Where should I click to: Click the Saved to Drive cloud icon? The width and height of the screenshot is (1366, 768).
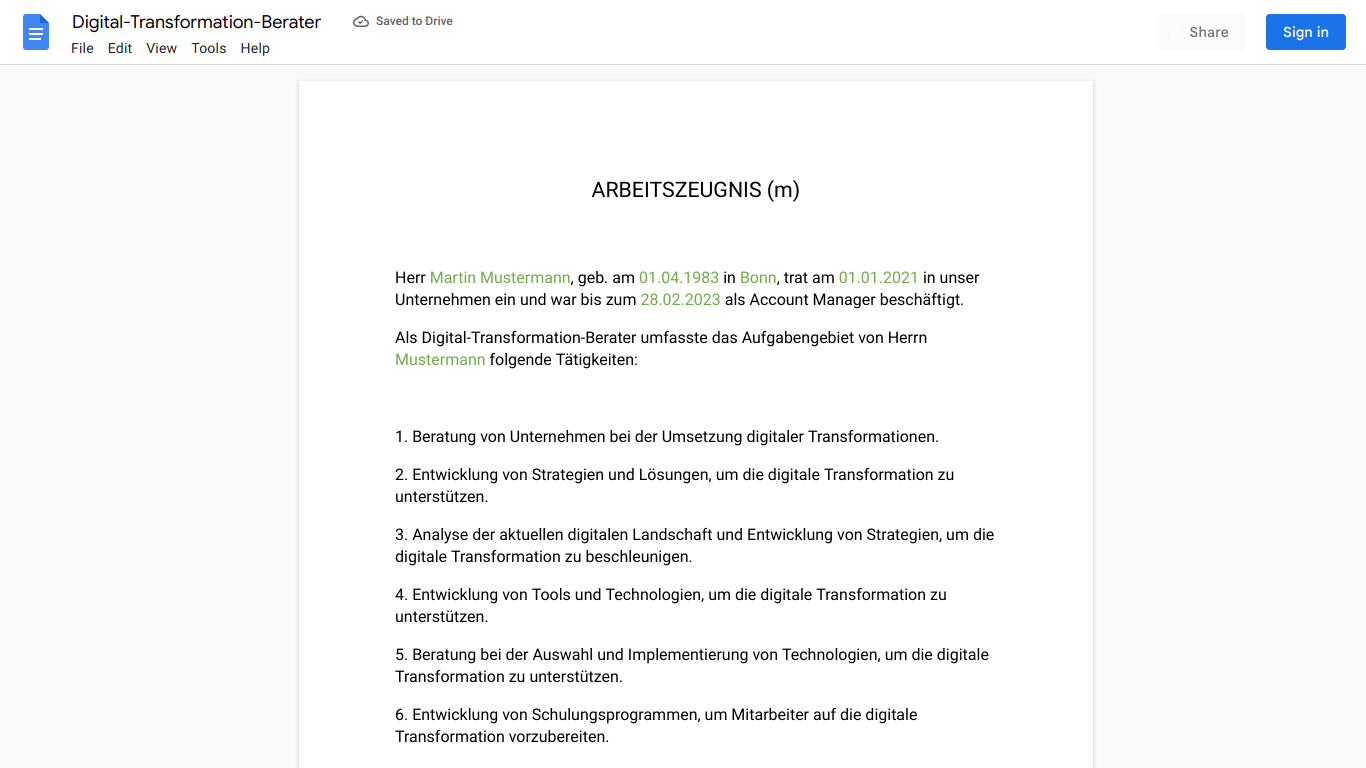tap(361, 21)
